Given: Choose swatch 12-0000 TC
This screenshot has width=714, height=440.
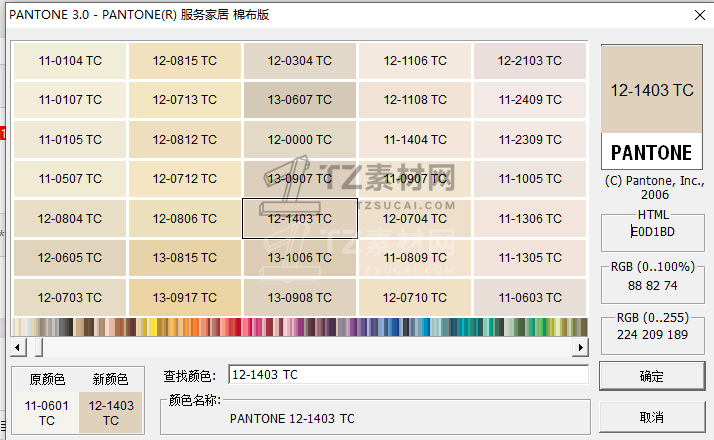Looking at the screenshot, I should 300,140.
